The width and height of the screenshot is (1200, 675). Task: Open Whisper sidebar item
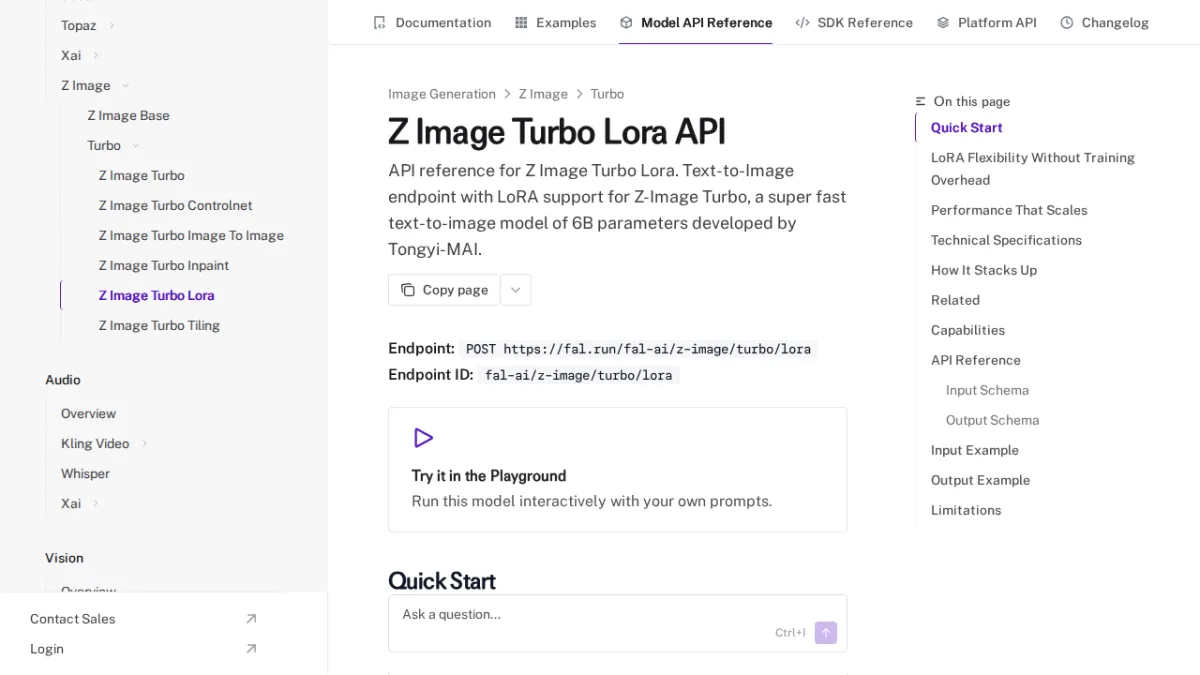point(85,473)
